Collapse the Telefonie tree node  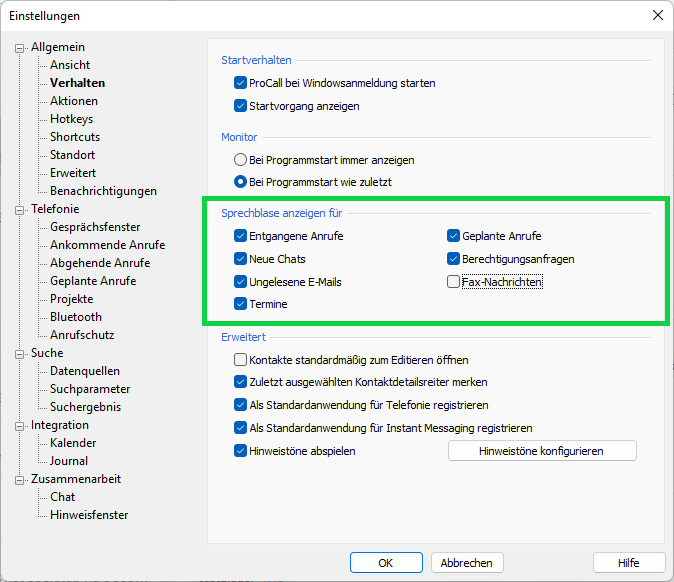click(20, 210)
